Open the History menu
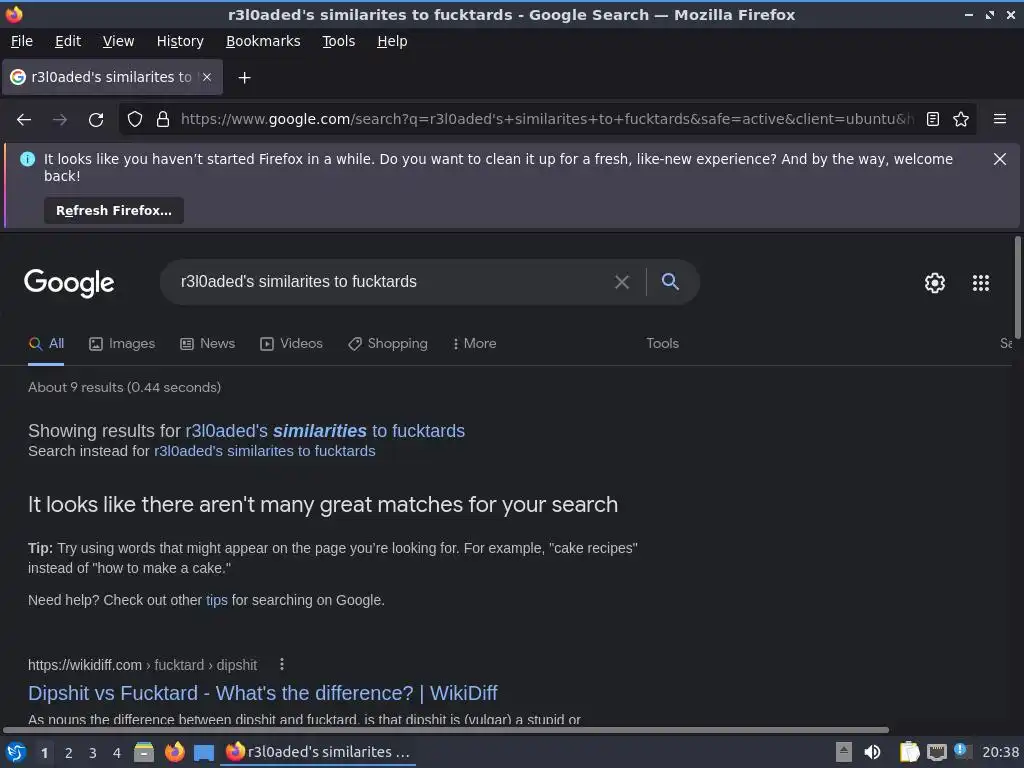This screenshot has width=1024, height=768. pos(180,41)
